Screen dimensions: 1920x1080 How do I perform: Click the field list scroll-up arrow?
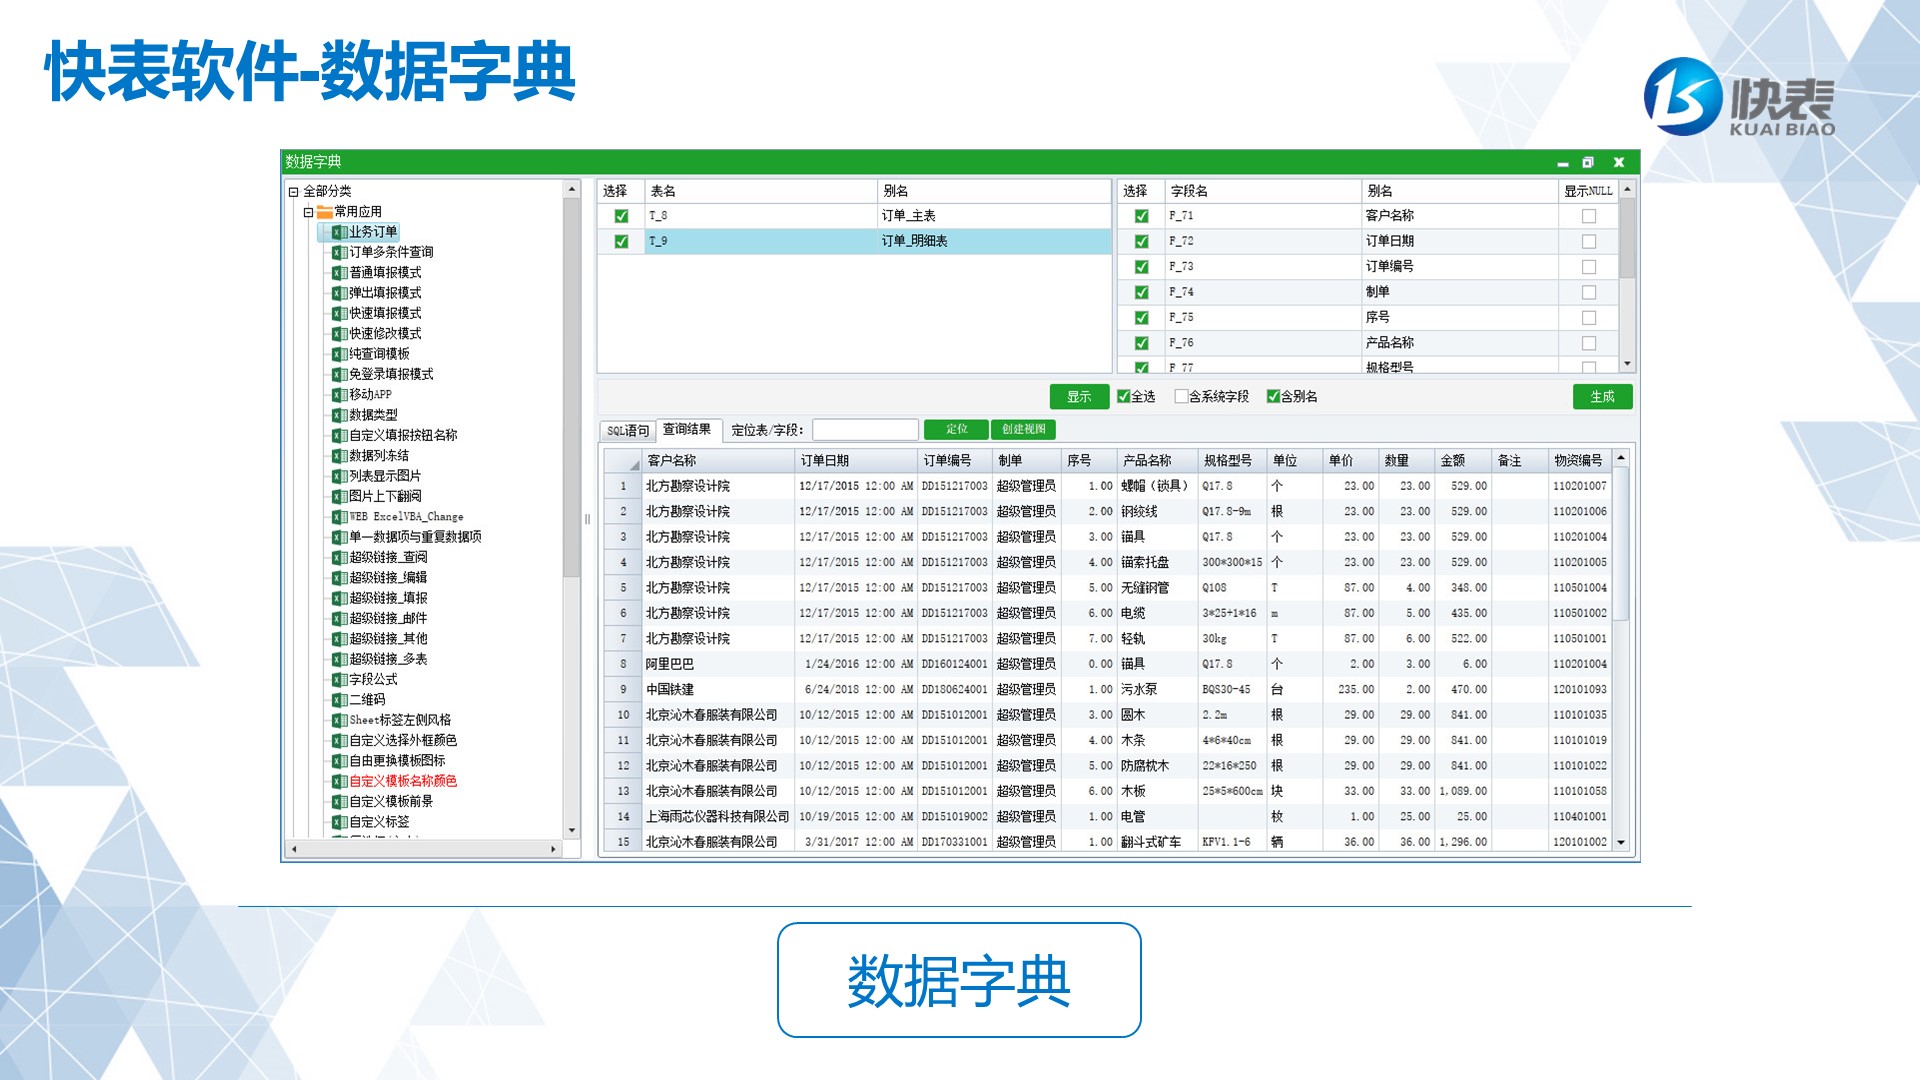point(1627,189)
